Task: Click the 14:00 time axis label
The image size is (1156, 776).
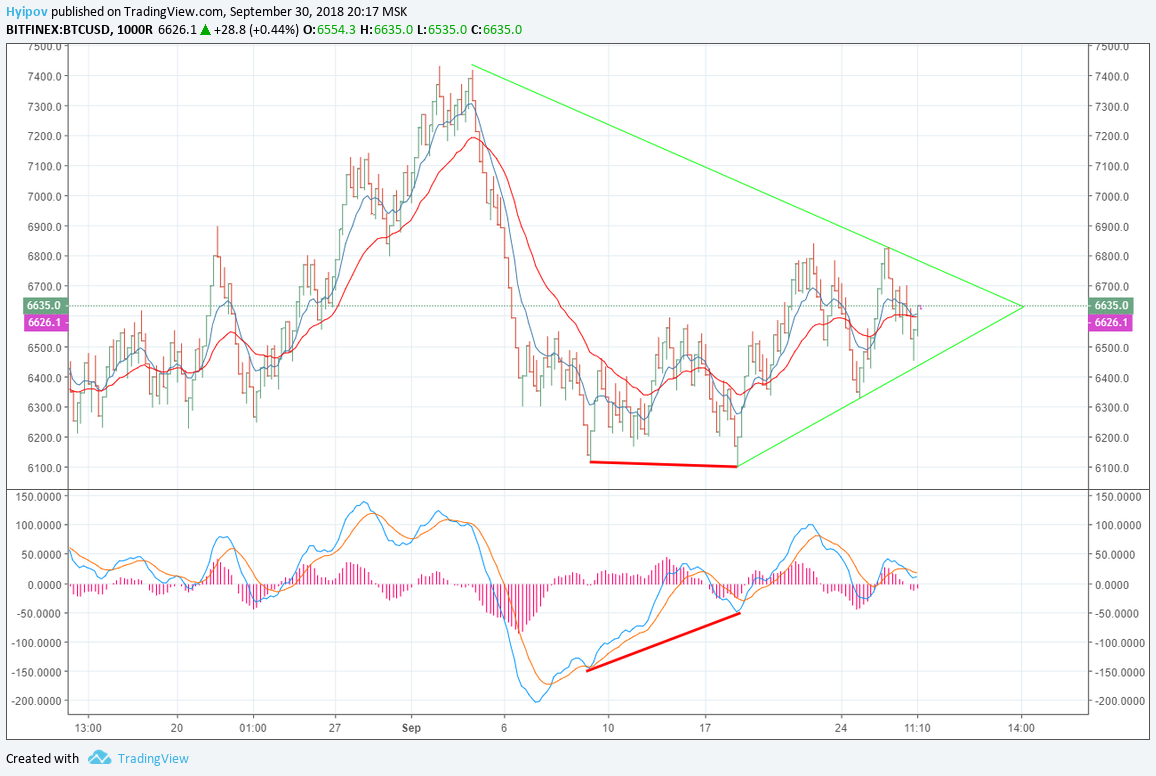Action: [x=1021, y=728]
